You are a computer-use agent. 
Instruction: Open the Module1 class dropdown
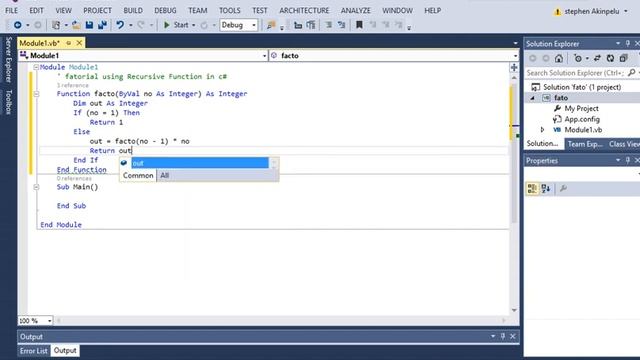tap(264, 56)
